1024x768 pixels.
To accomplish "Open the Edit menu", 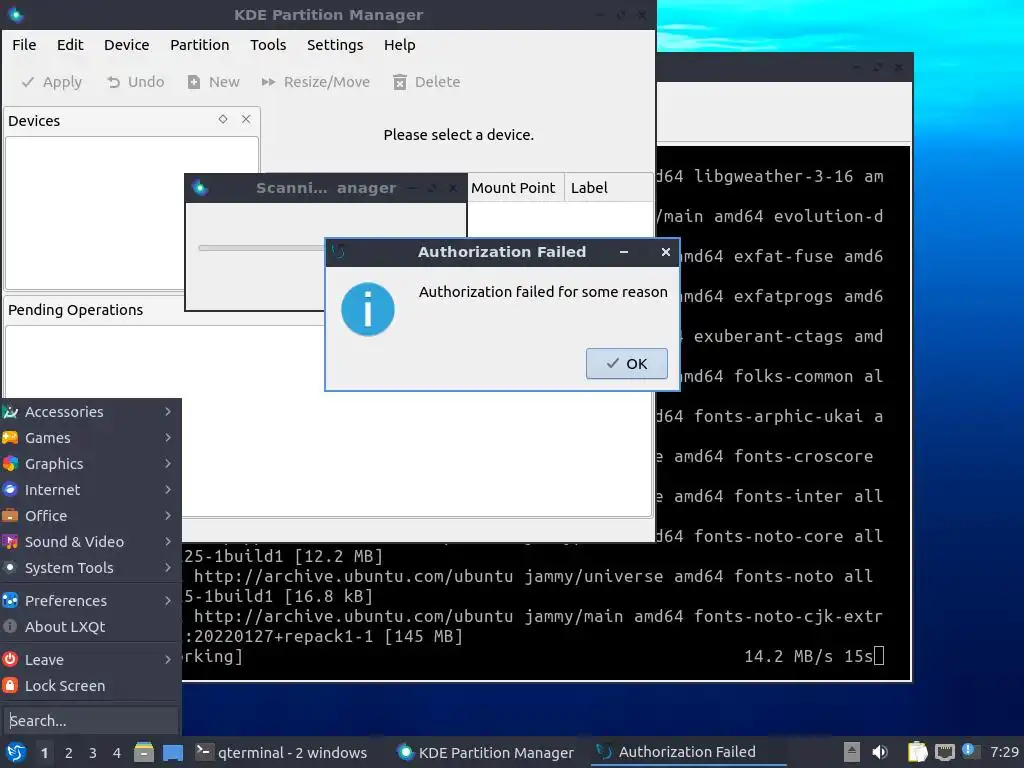I will 70,45.
